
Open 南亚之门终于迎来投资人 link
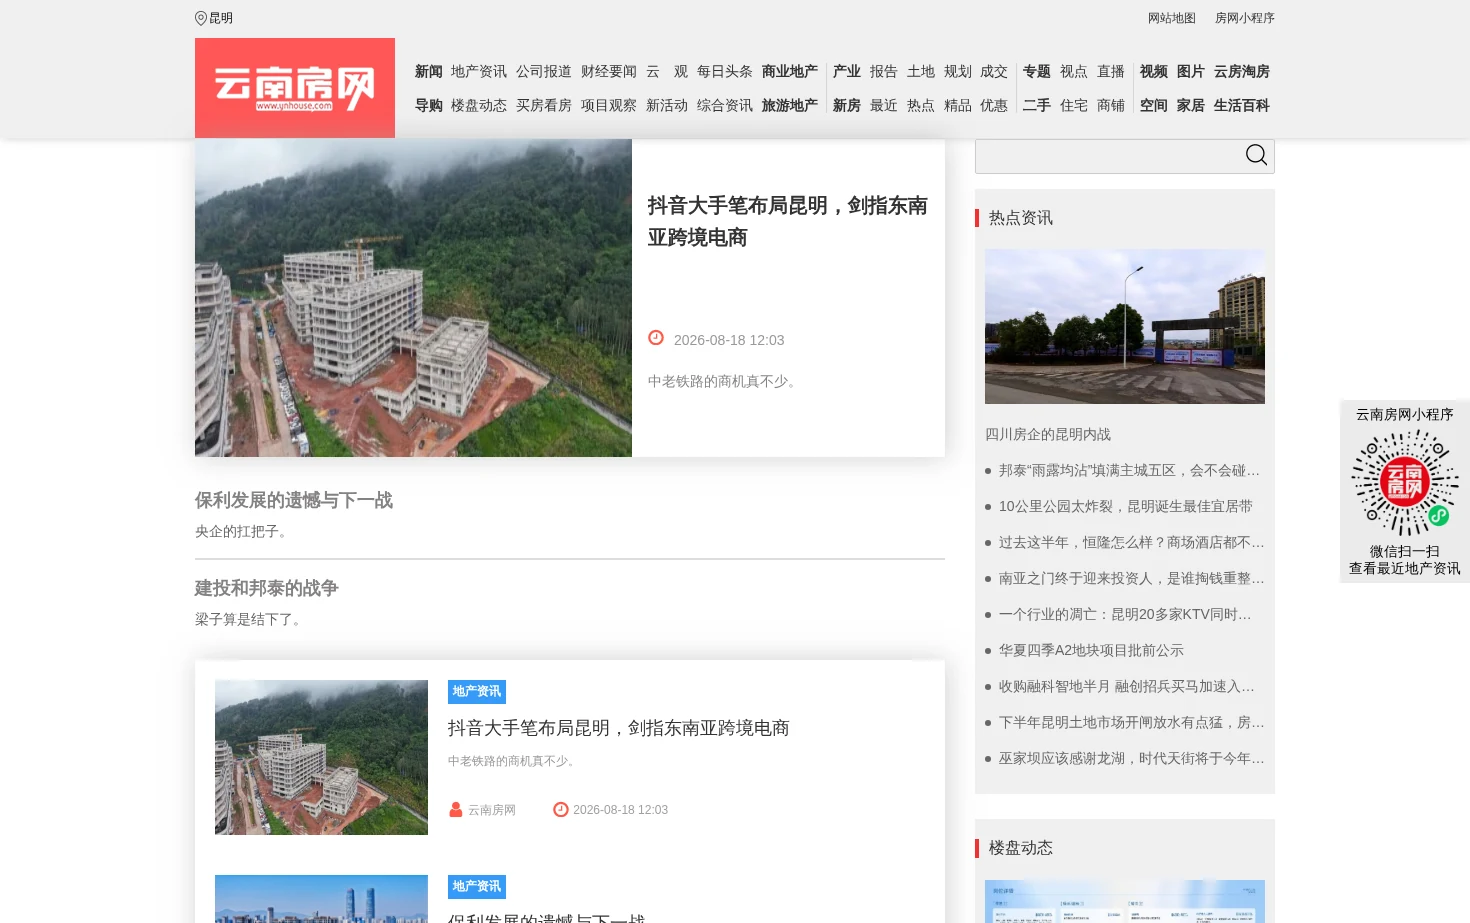coord(1131,578)
